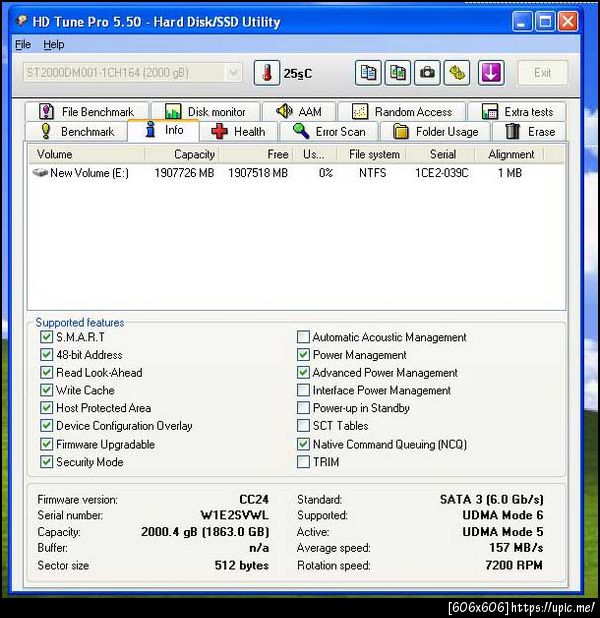
Task: Click the Disk monitor graph icon
Action: (x=173, y=112)
